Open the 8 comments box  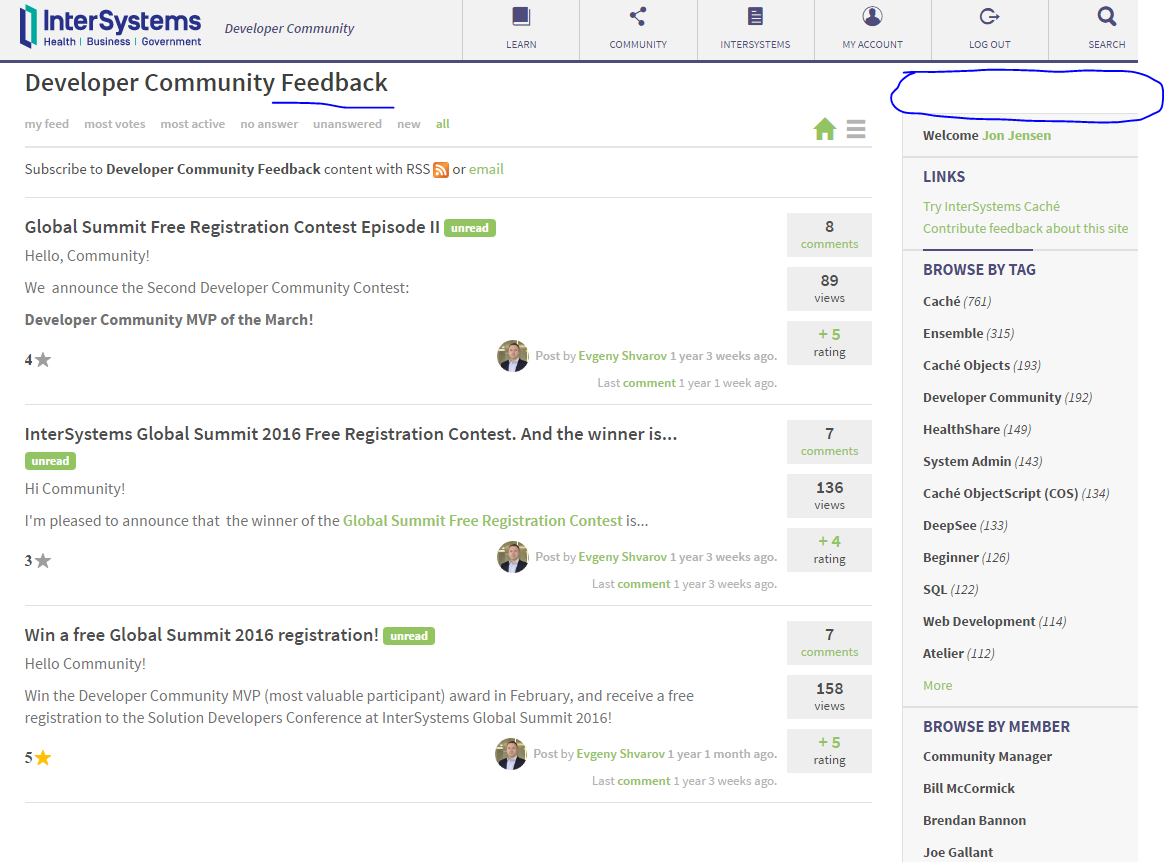(829, 235)
